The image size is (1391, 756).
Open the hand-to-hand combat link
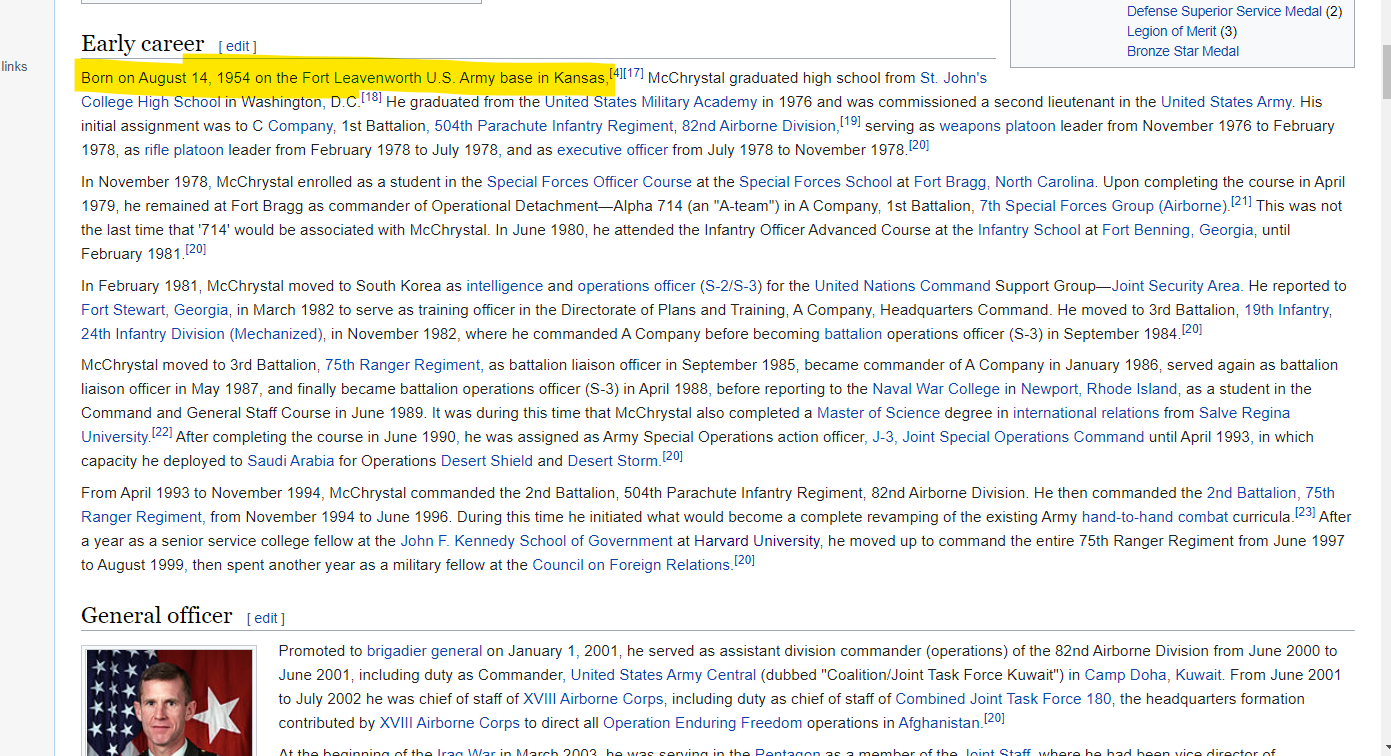[1155, 517]
